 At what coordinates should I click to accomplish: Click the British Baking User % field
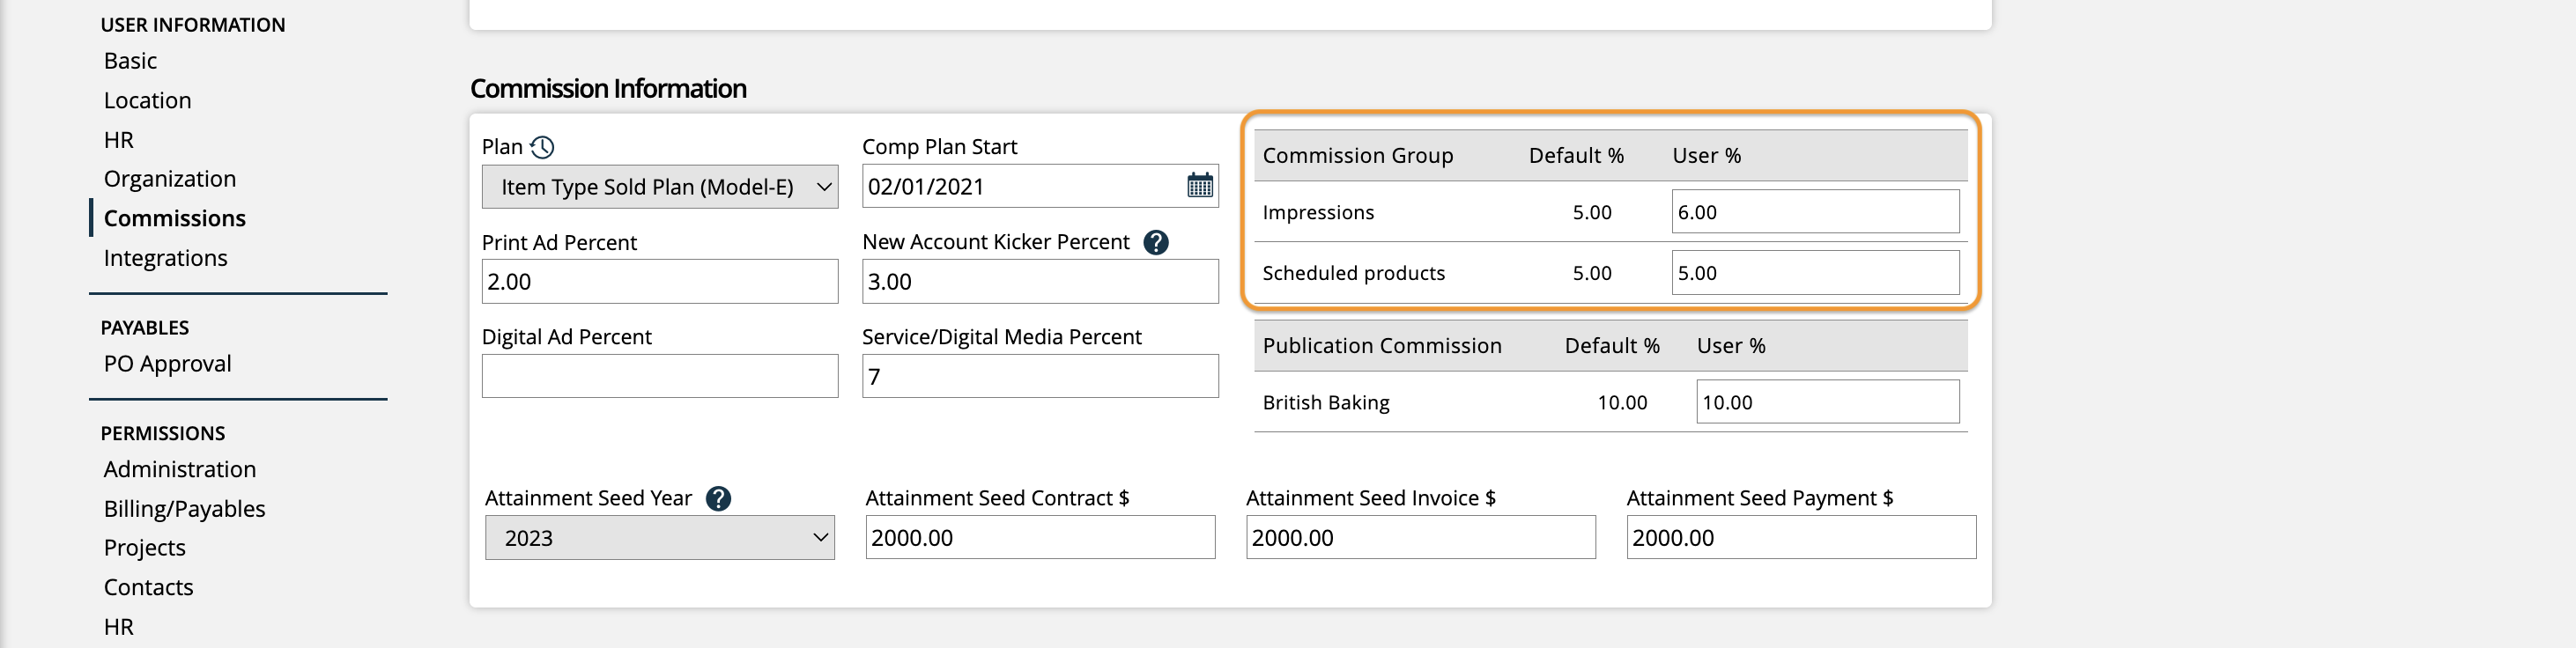click(x=1827, y=402)
